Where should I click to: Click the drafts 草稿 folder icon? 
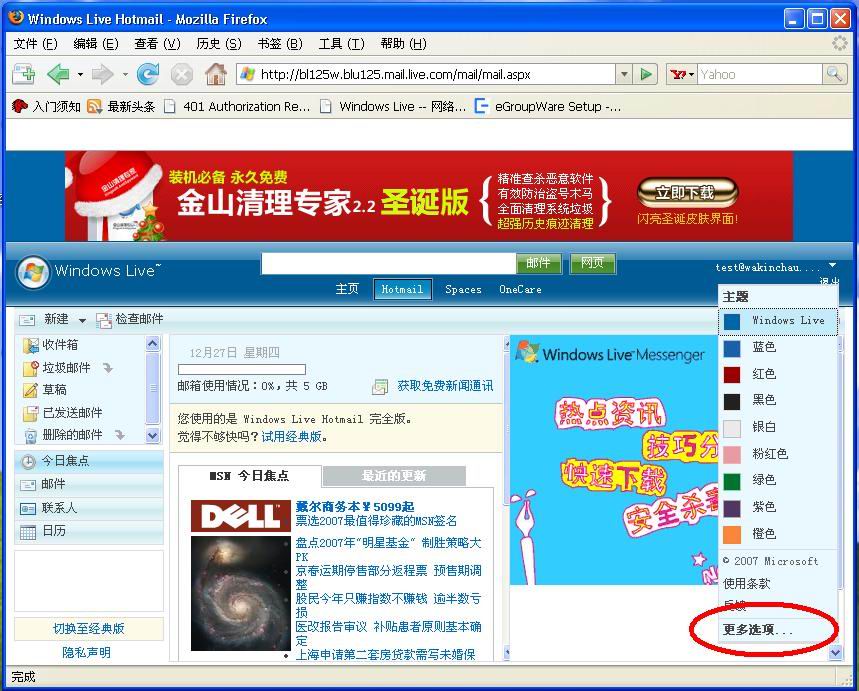click(31, 390)
